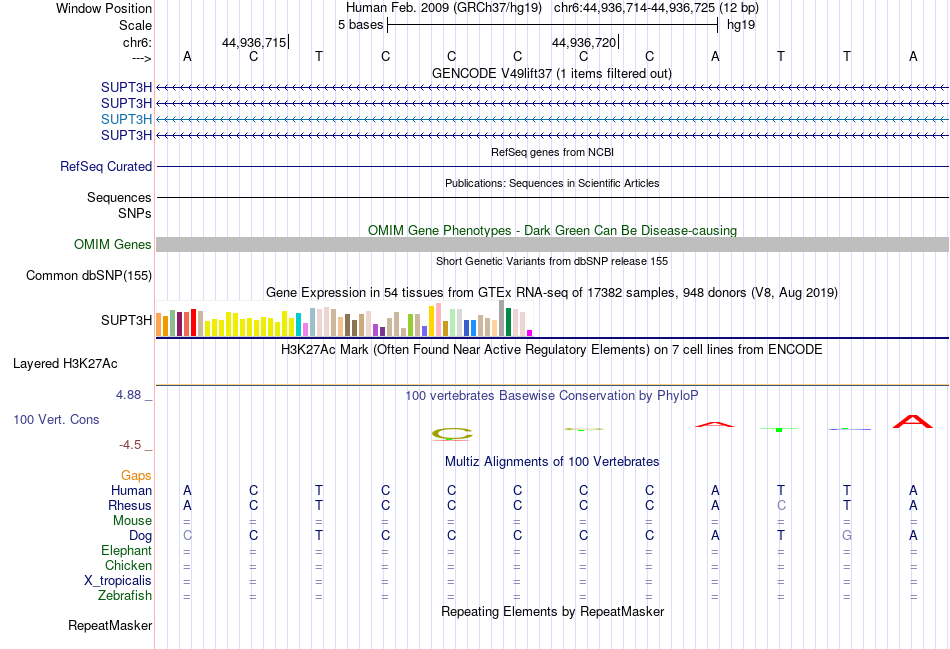
Task: Click the OMIM Genes track label
Action: tap(113, 244)
